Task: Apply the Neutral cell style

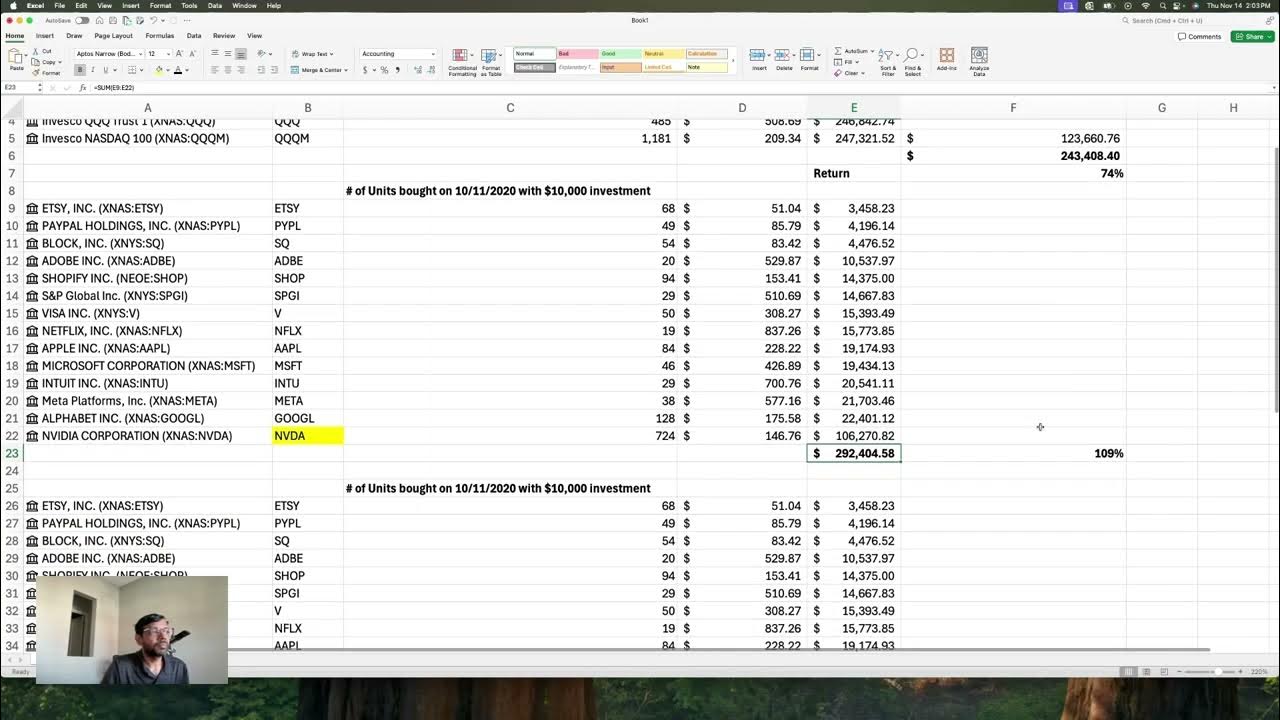Action: (663, 54)
